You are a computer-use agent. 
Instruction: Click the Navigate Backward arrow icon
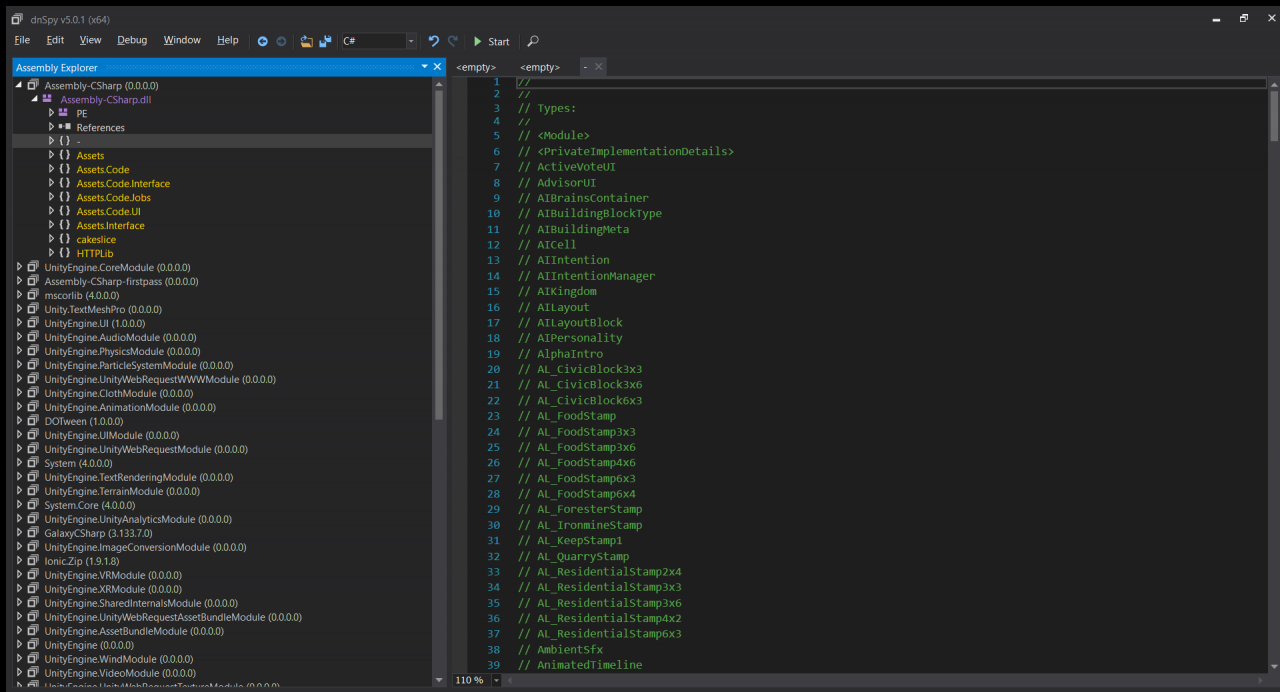point(263,41)
